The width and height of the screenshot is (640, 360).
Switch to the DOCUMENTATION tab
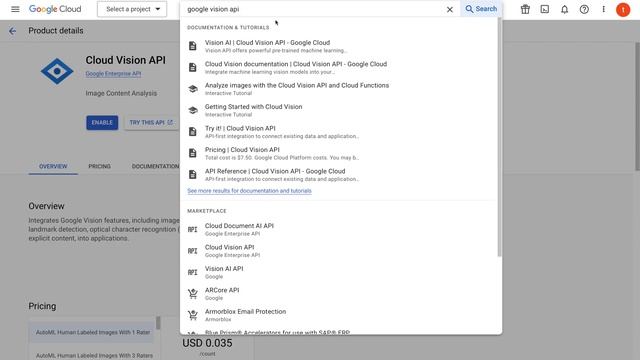pos(155,167)
